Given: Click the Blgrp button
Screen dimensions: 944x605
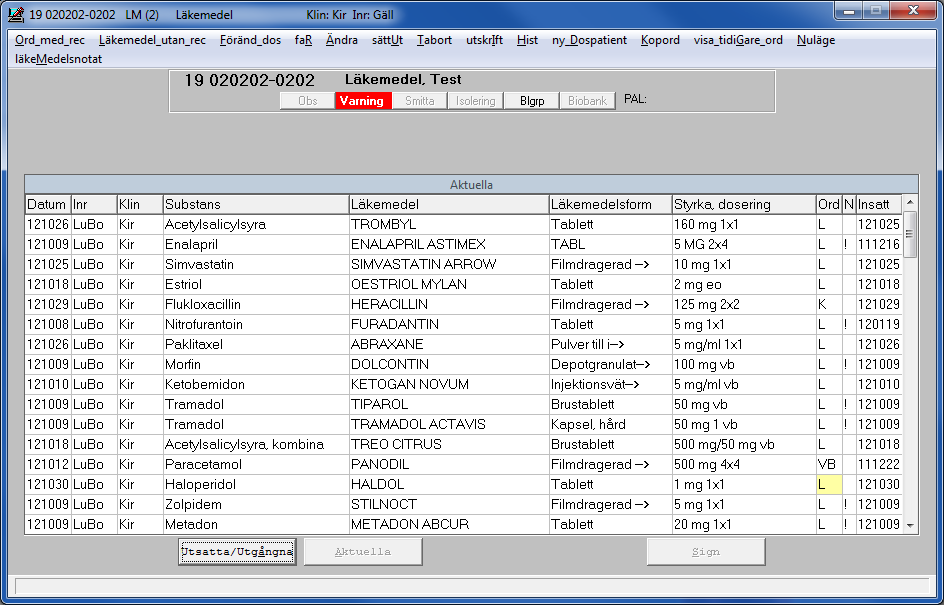Looking at the screenshot, I should click(532, 101).
